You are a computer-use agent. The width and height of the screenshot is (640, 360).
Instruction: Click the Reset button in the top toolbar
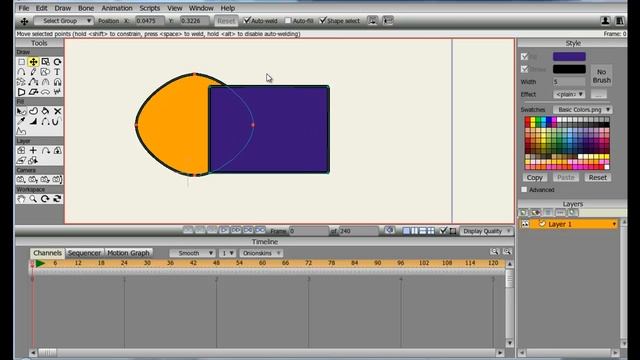(x=226, y=21)
